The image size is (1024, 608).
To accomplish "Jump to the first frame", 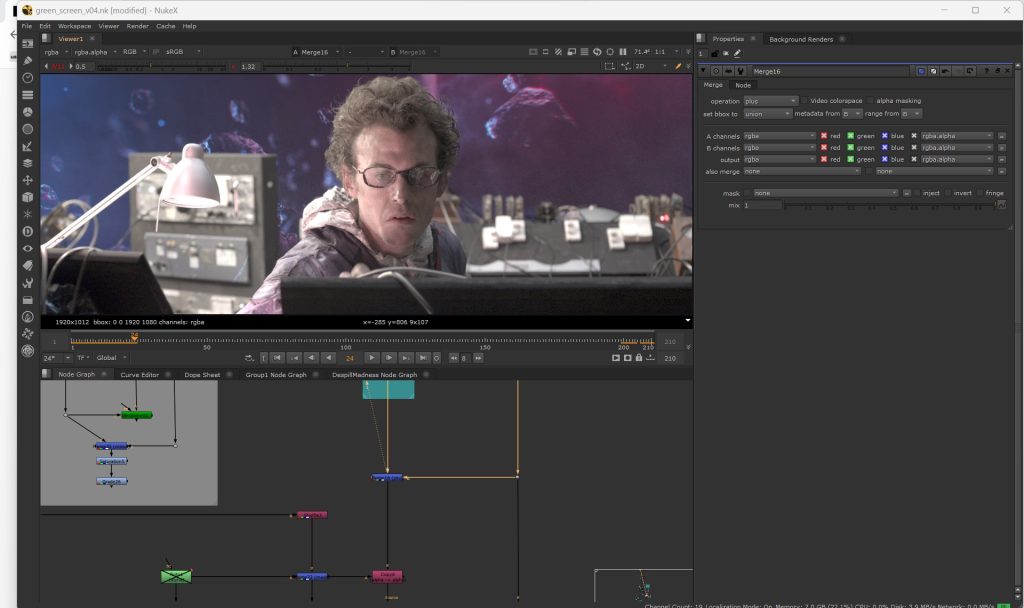I will 277,358.
